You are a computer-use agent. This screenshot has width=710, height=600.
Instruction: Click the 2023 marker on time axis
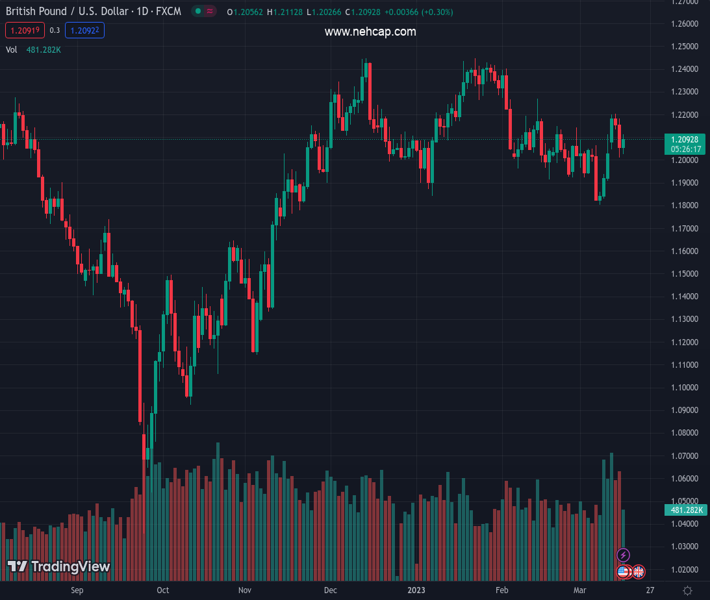click(x=416, y=590)
